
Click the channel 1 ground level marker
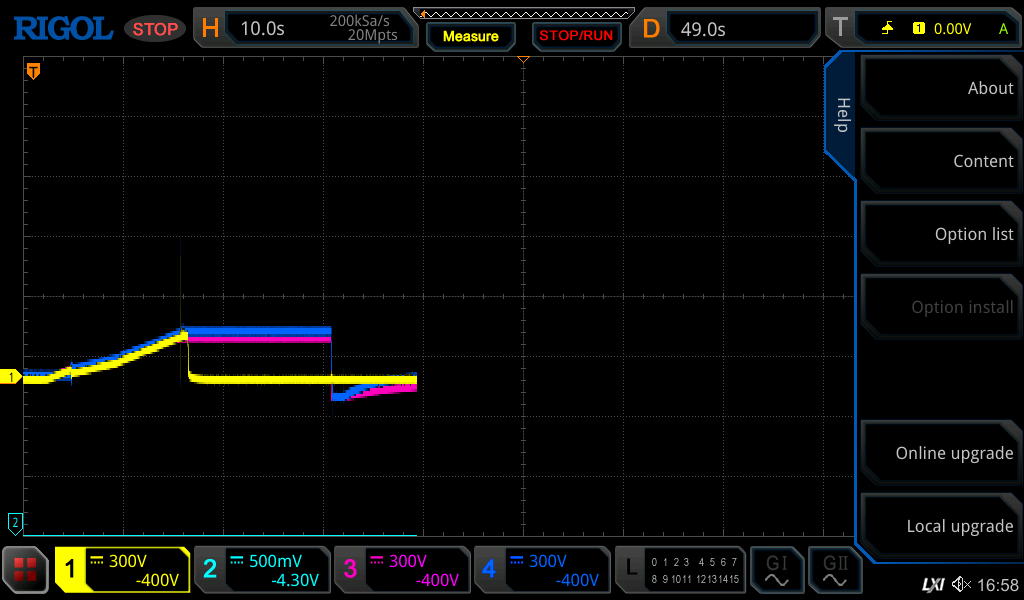[12, 377]
